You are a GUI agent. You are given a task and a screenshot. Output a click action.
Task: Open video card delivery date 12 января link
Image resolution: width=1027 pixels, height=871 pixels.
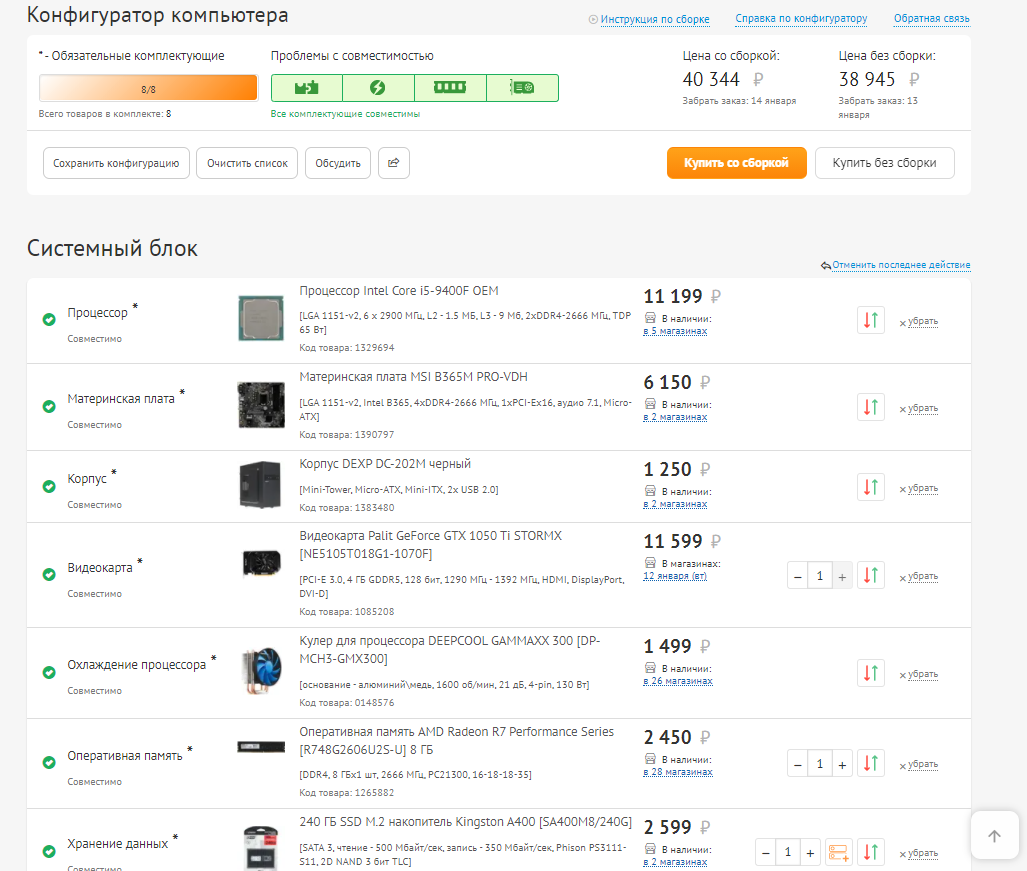675,576
